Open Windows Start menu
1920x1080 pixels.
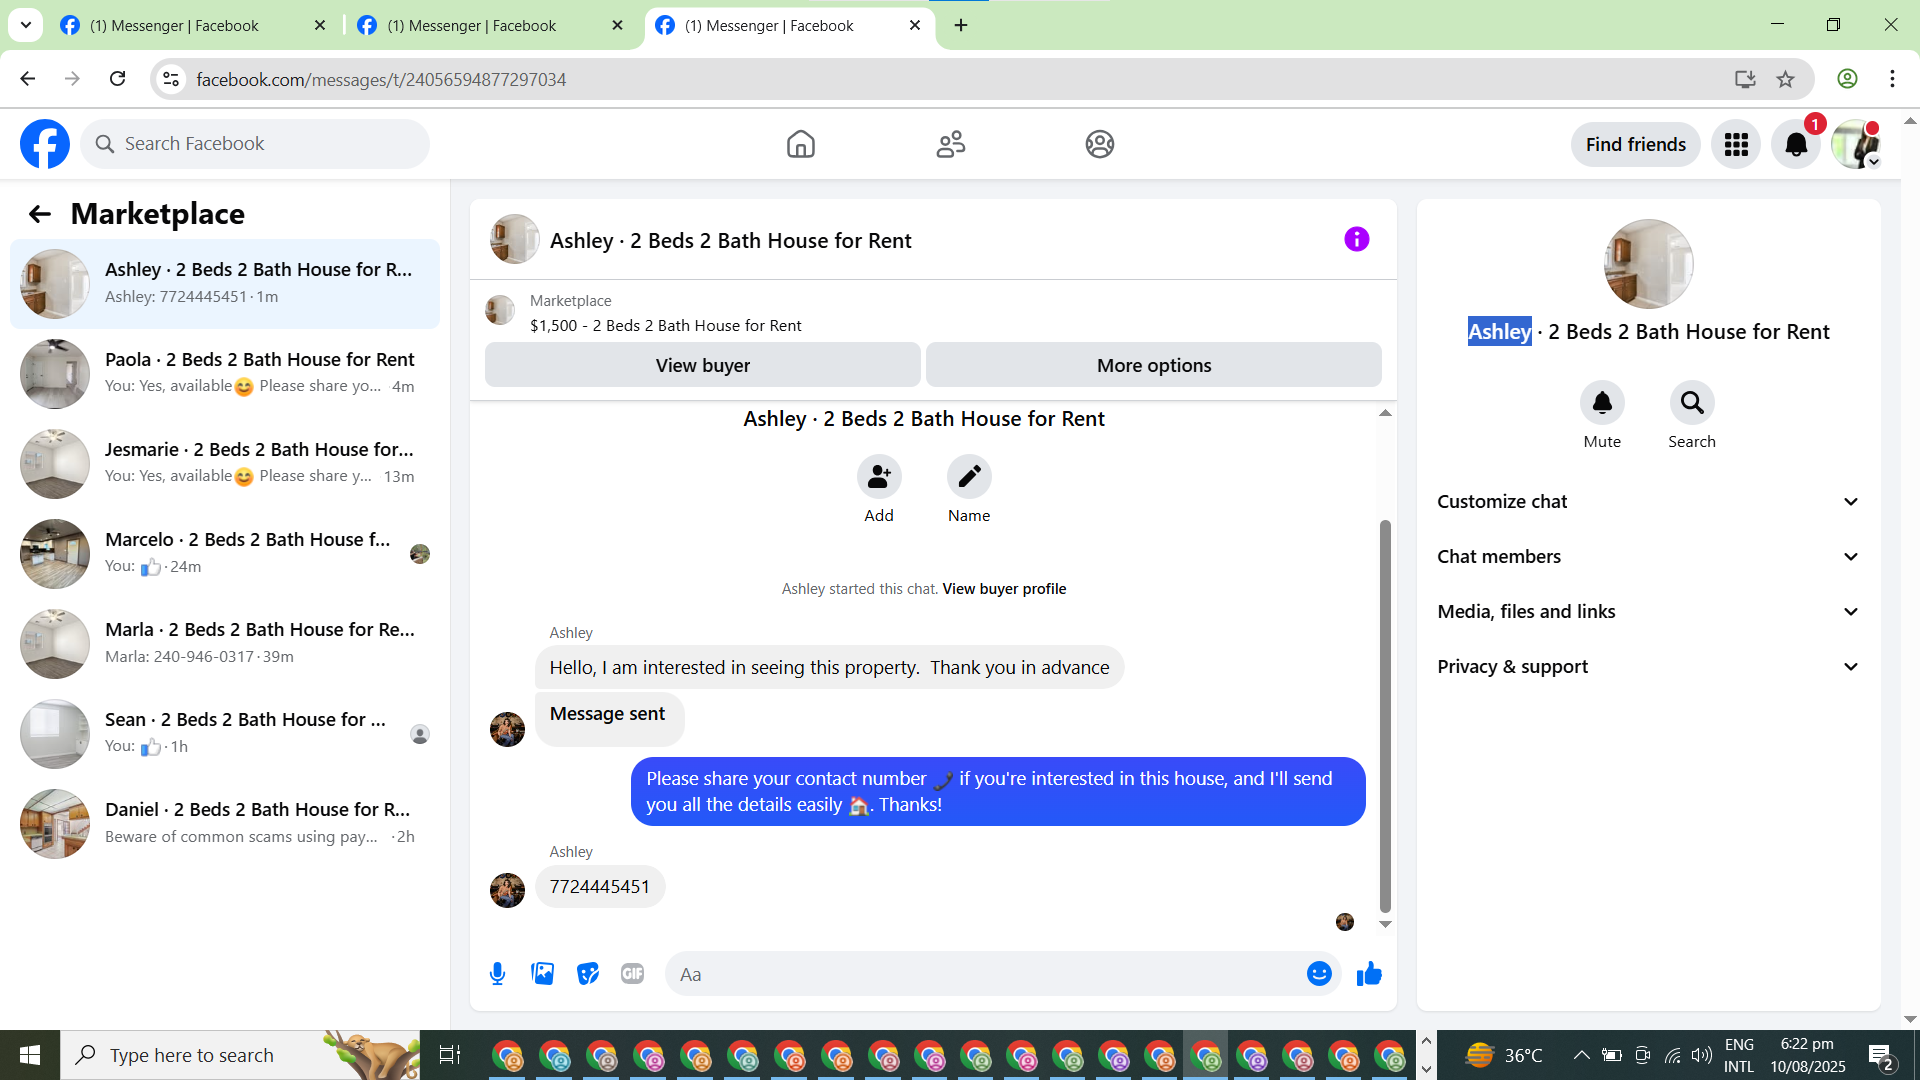point(29,1055)
